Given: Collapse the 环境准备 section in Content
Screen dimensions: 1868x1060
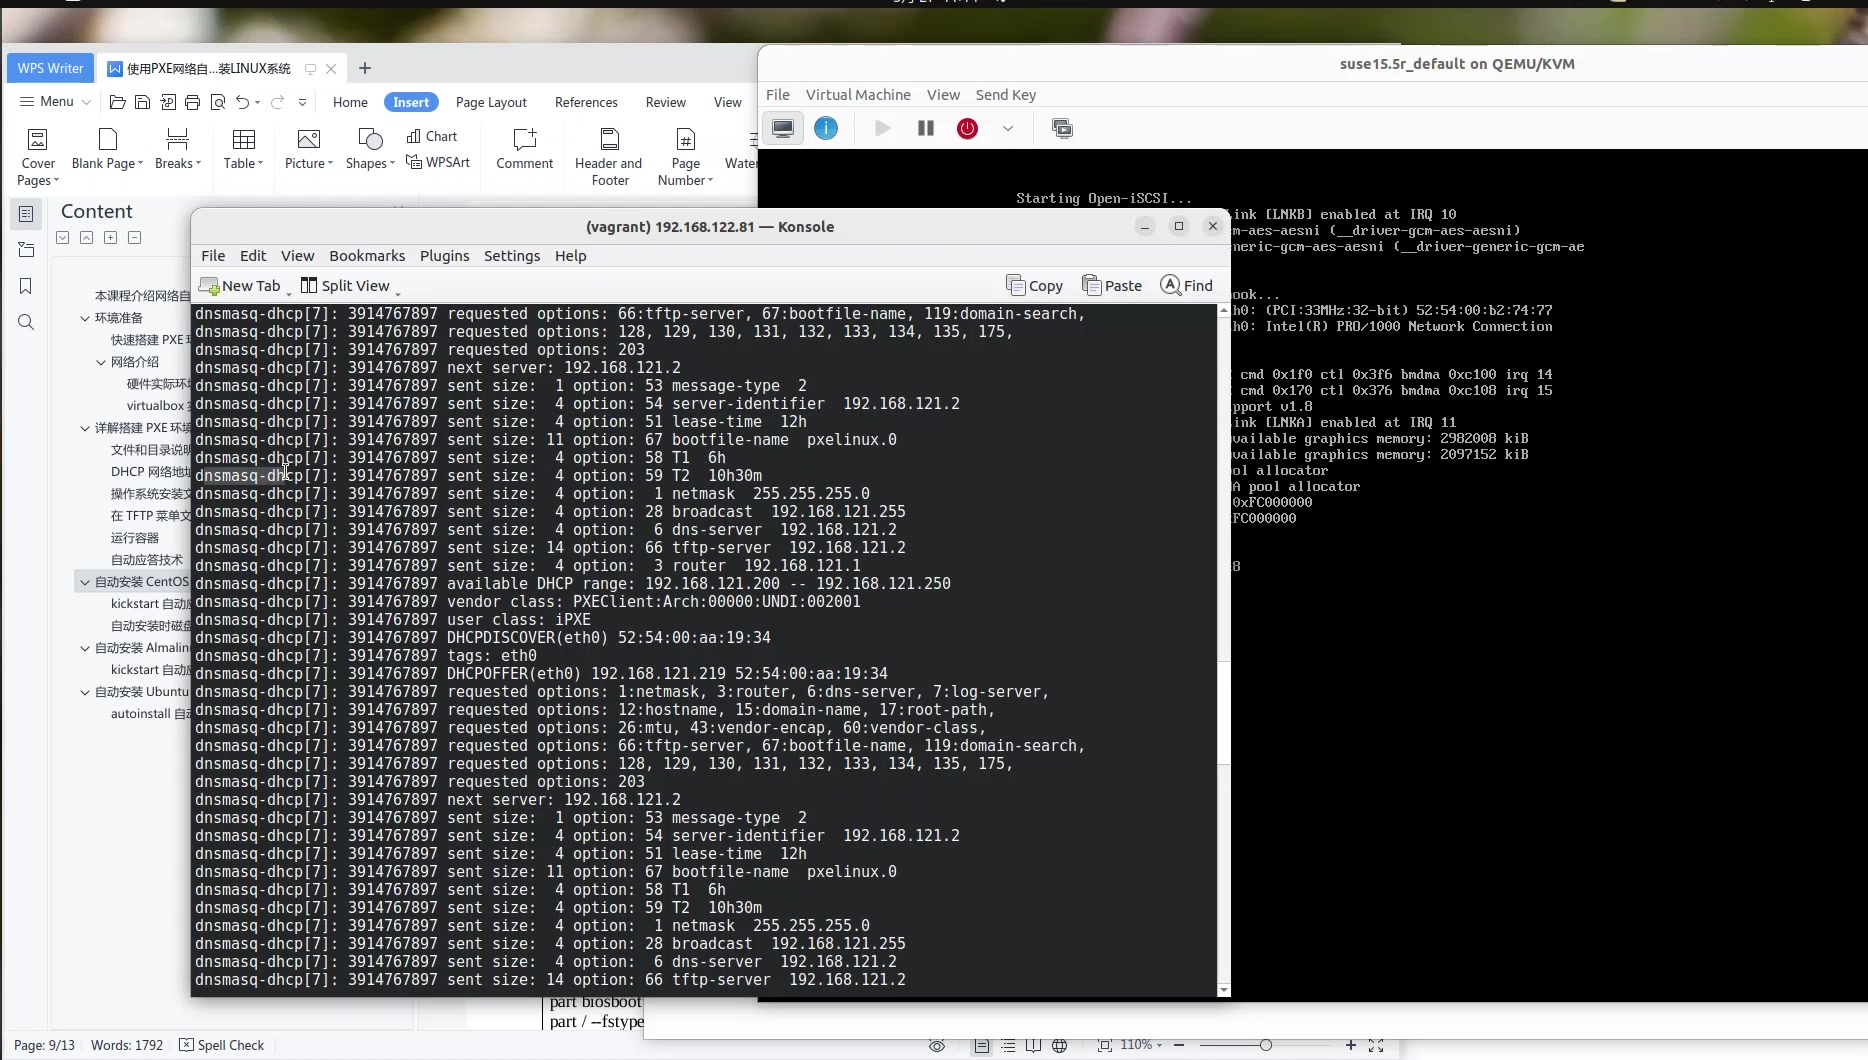Looking at the screenshot, I should tap(87, 317).
